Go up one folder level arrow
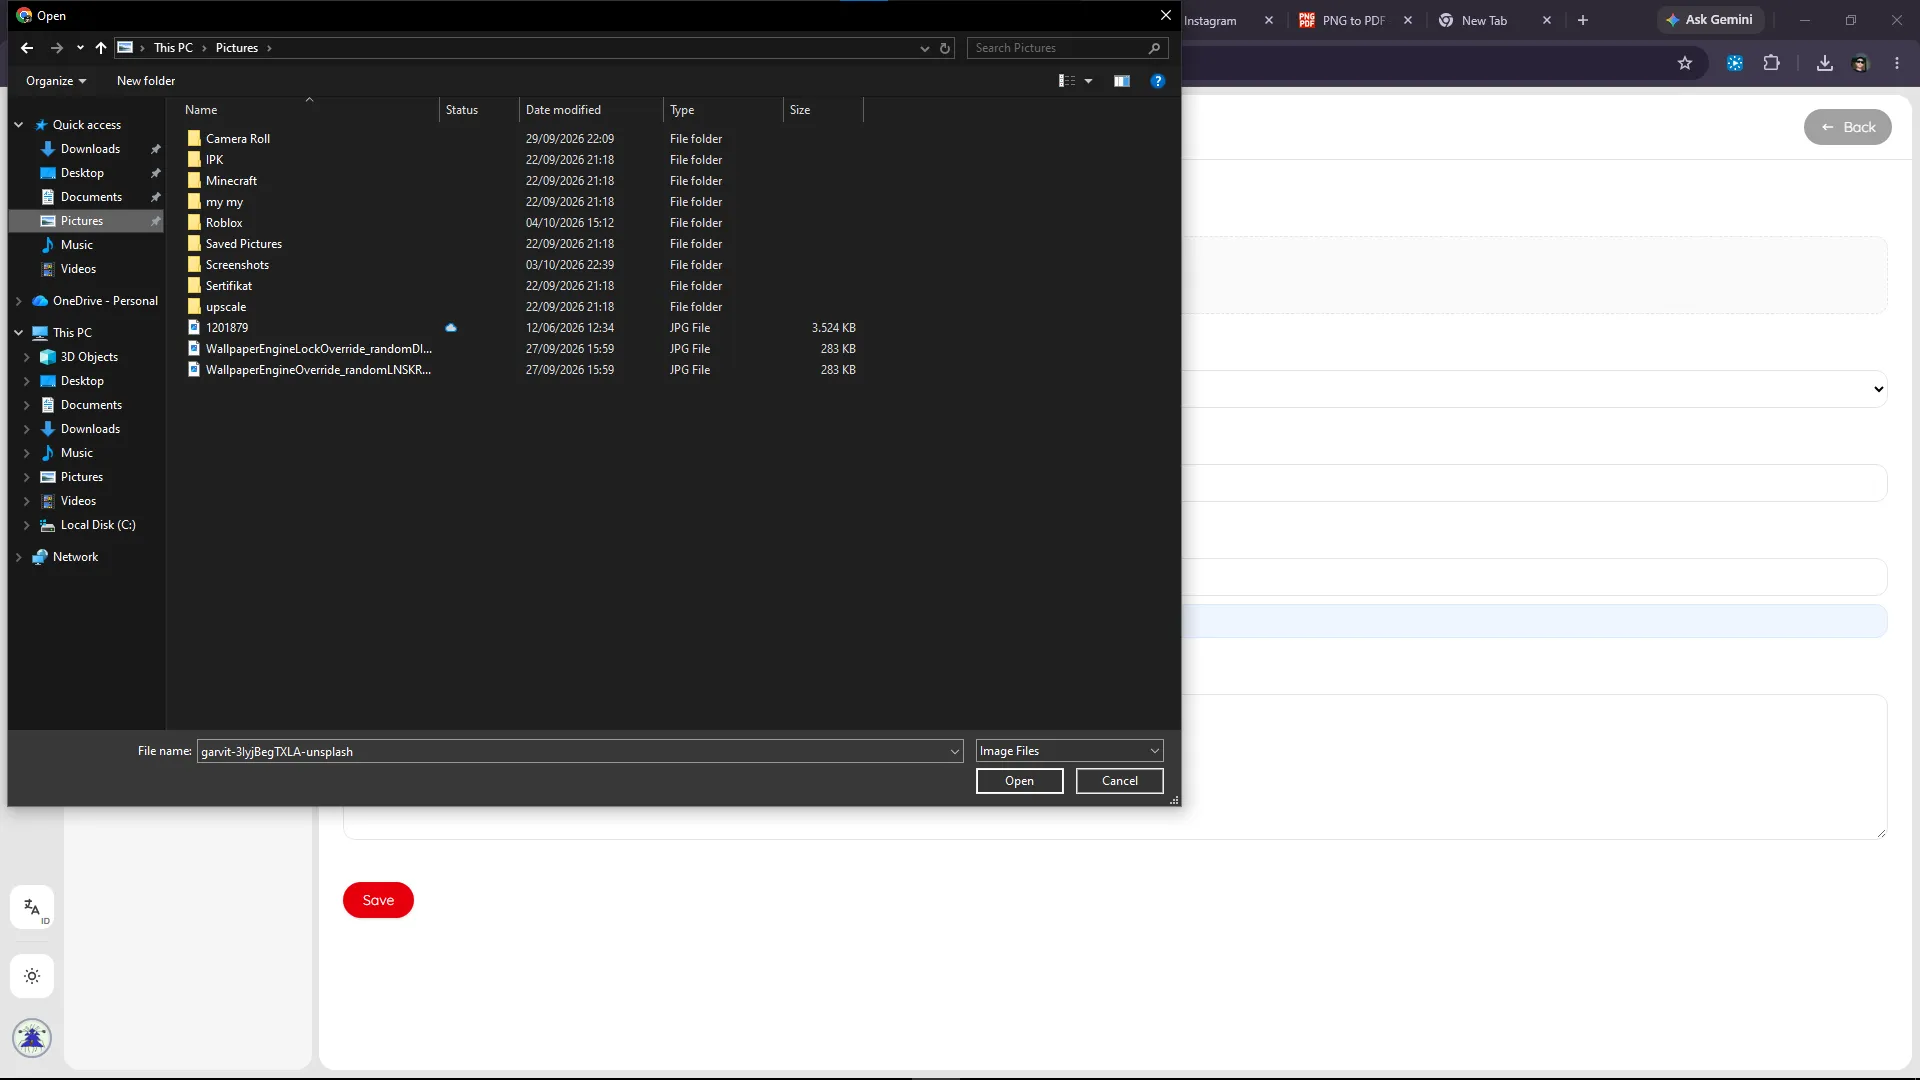This screenshot has height=1080, width=1920. pos(101,48)
